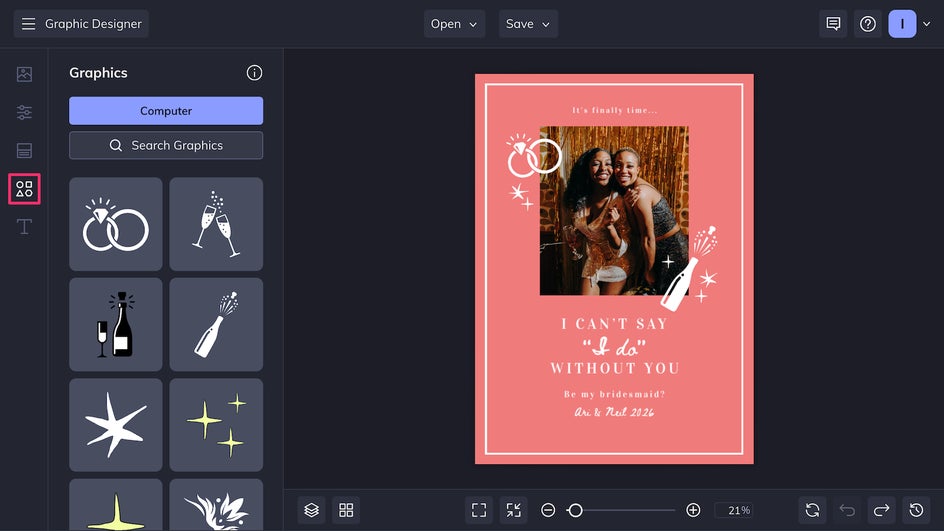Select the yellow sparkles graphic
The image size is (944, 531).
point(216,425)
